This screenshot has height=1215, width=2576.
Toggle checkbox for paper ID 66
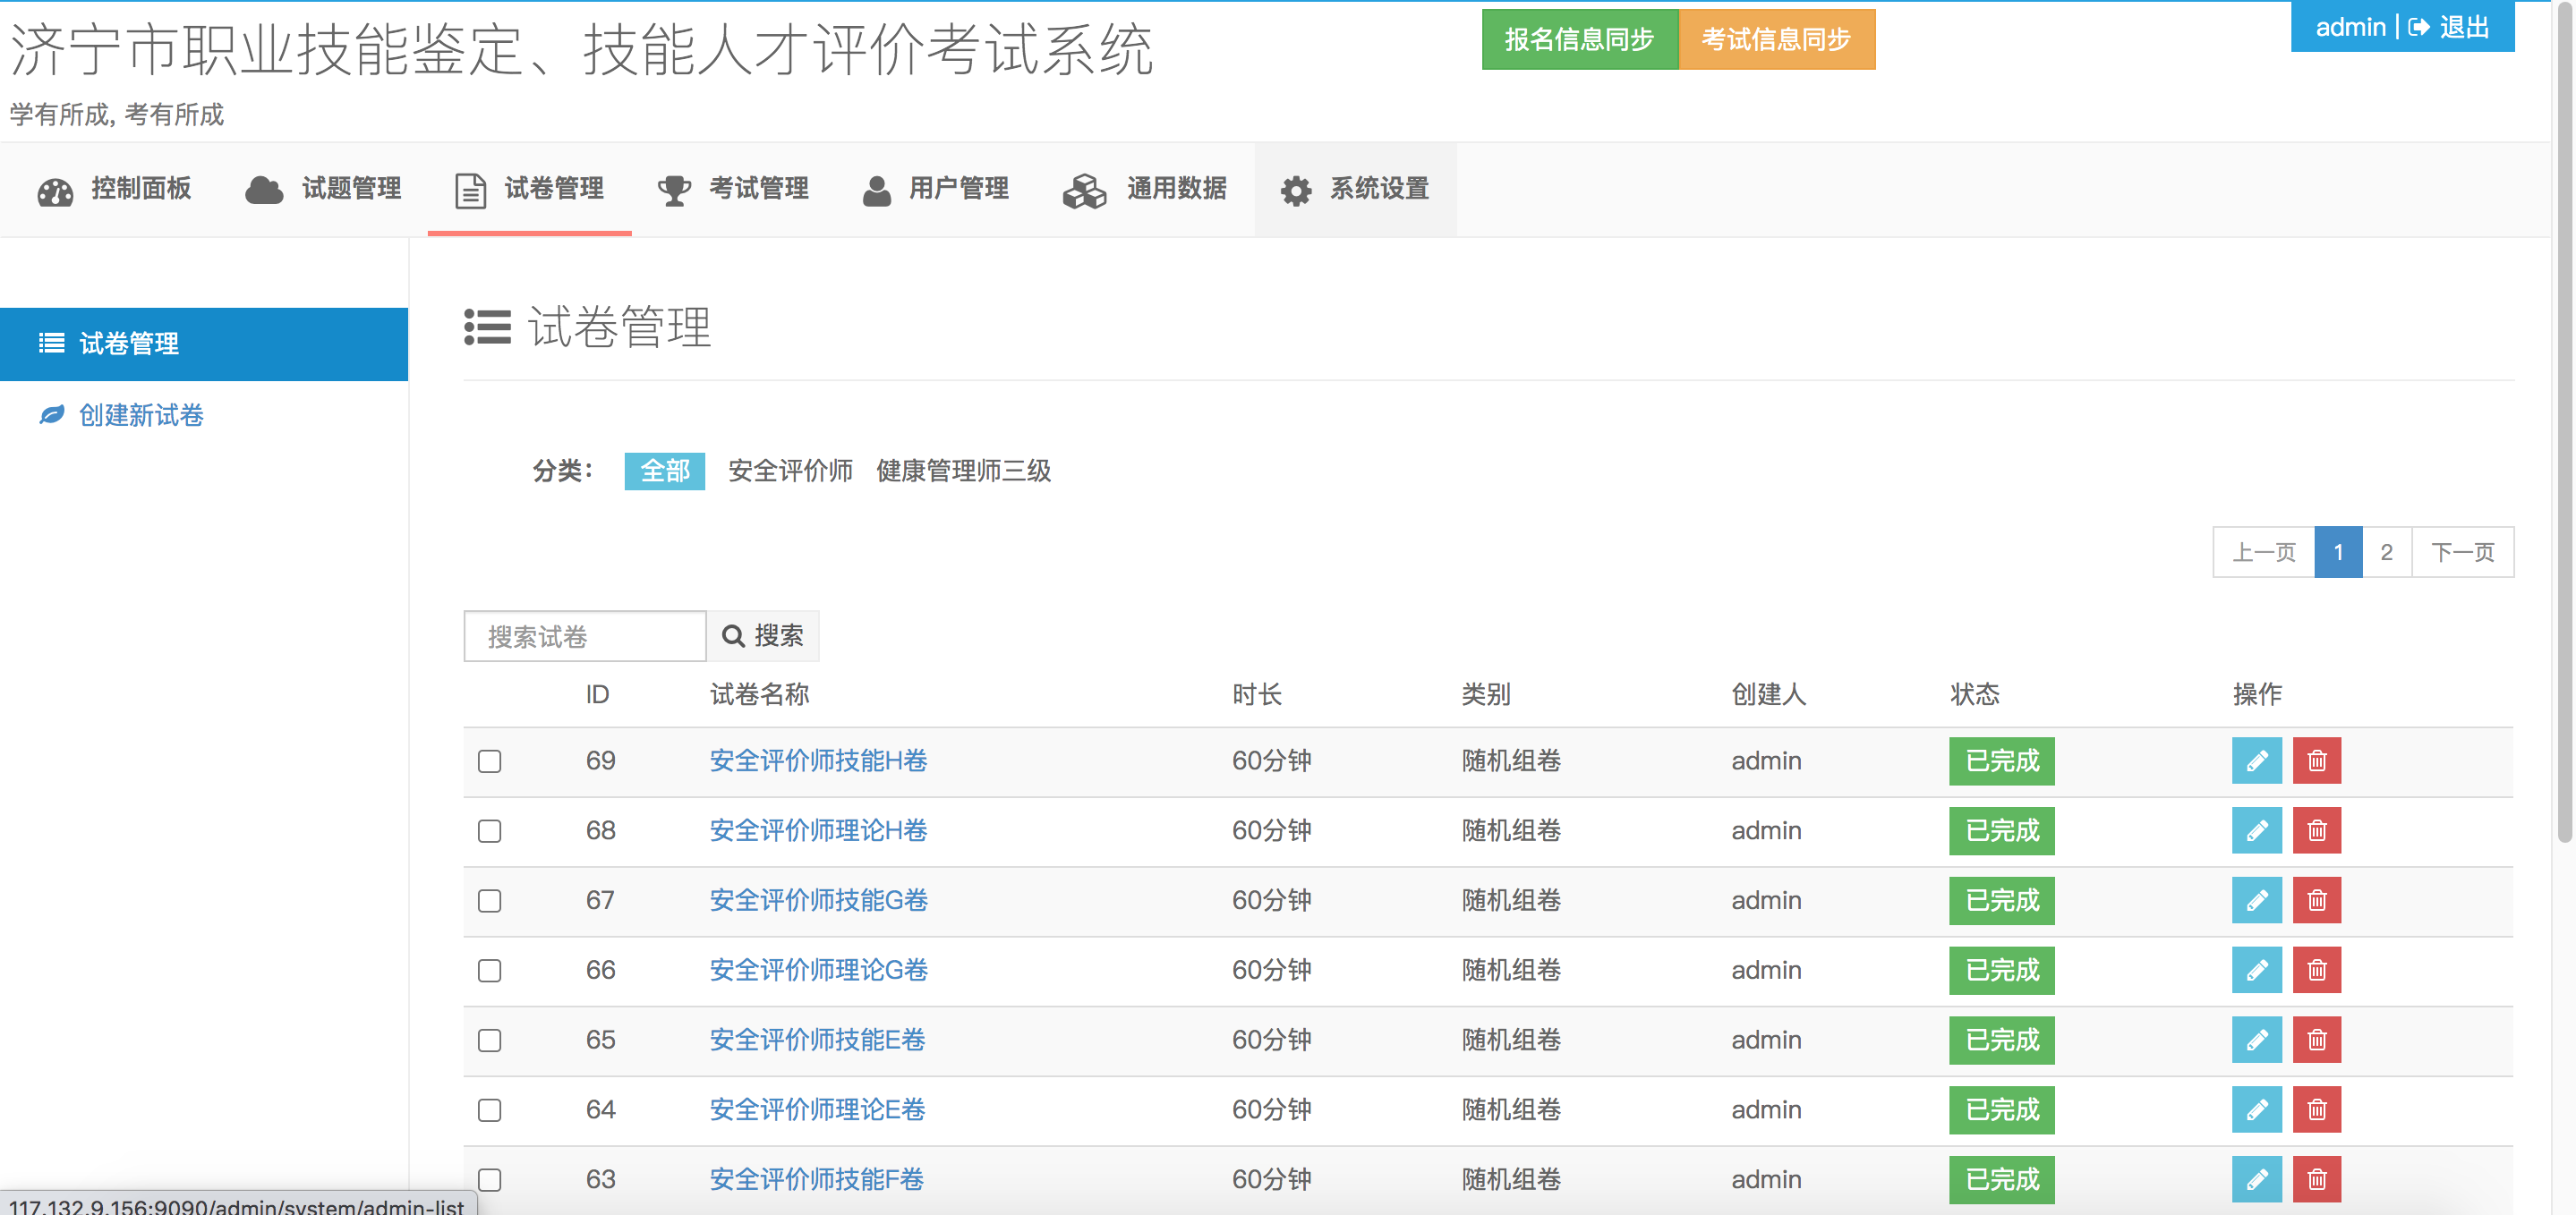[x=489, y=971]
